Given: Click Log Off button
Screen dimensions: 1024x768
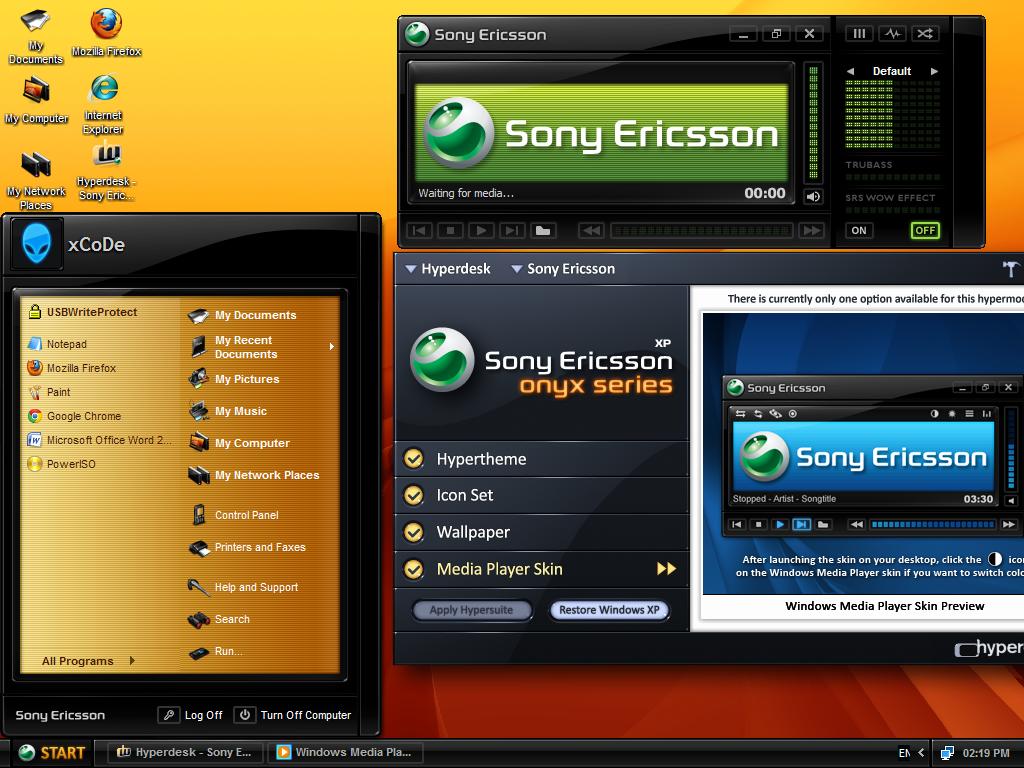Looking at the screenshot, I should [x=191, y=715].
